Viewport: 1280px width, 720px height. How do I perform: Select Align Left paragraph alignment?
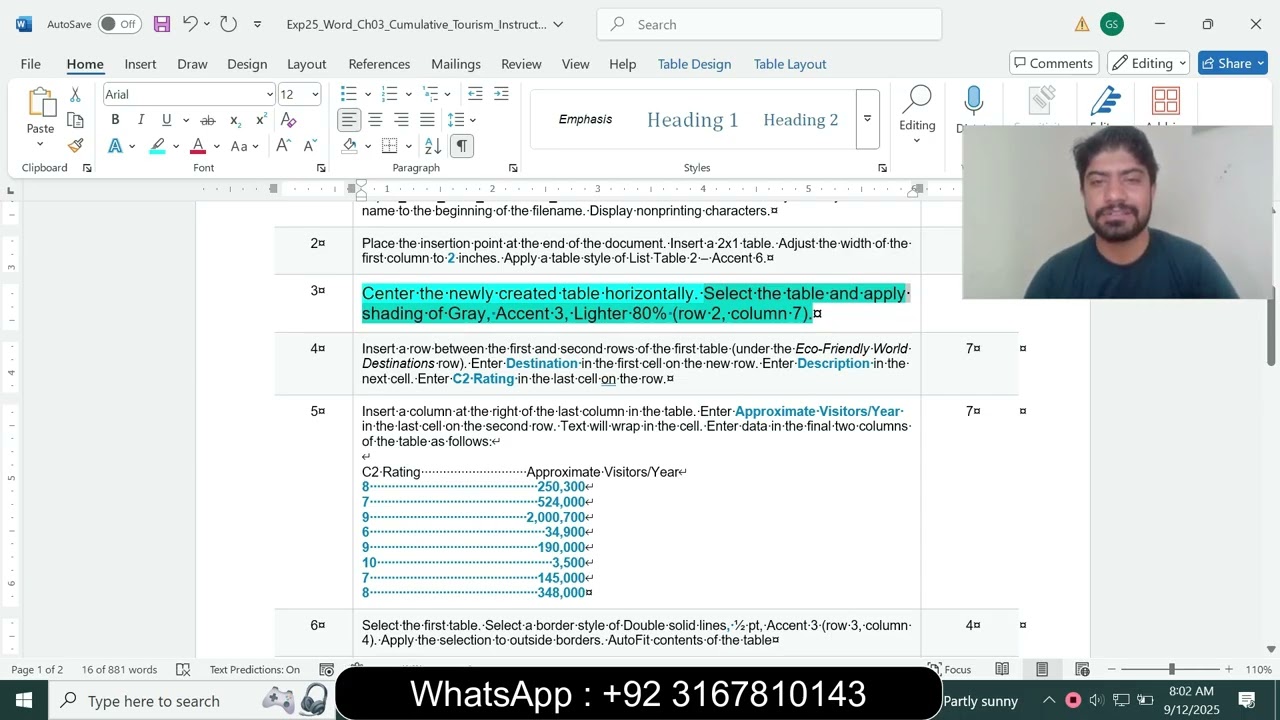coord(348,120)
